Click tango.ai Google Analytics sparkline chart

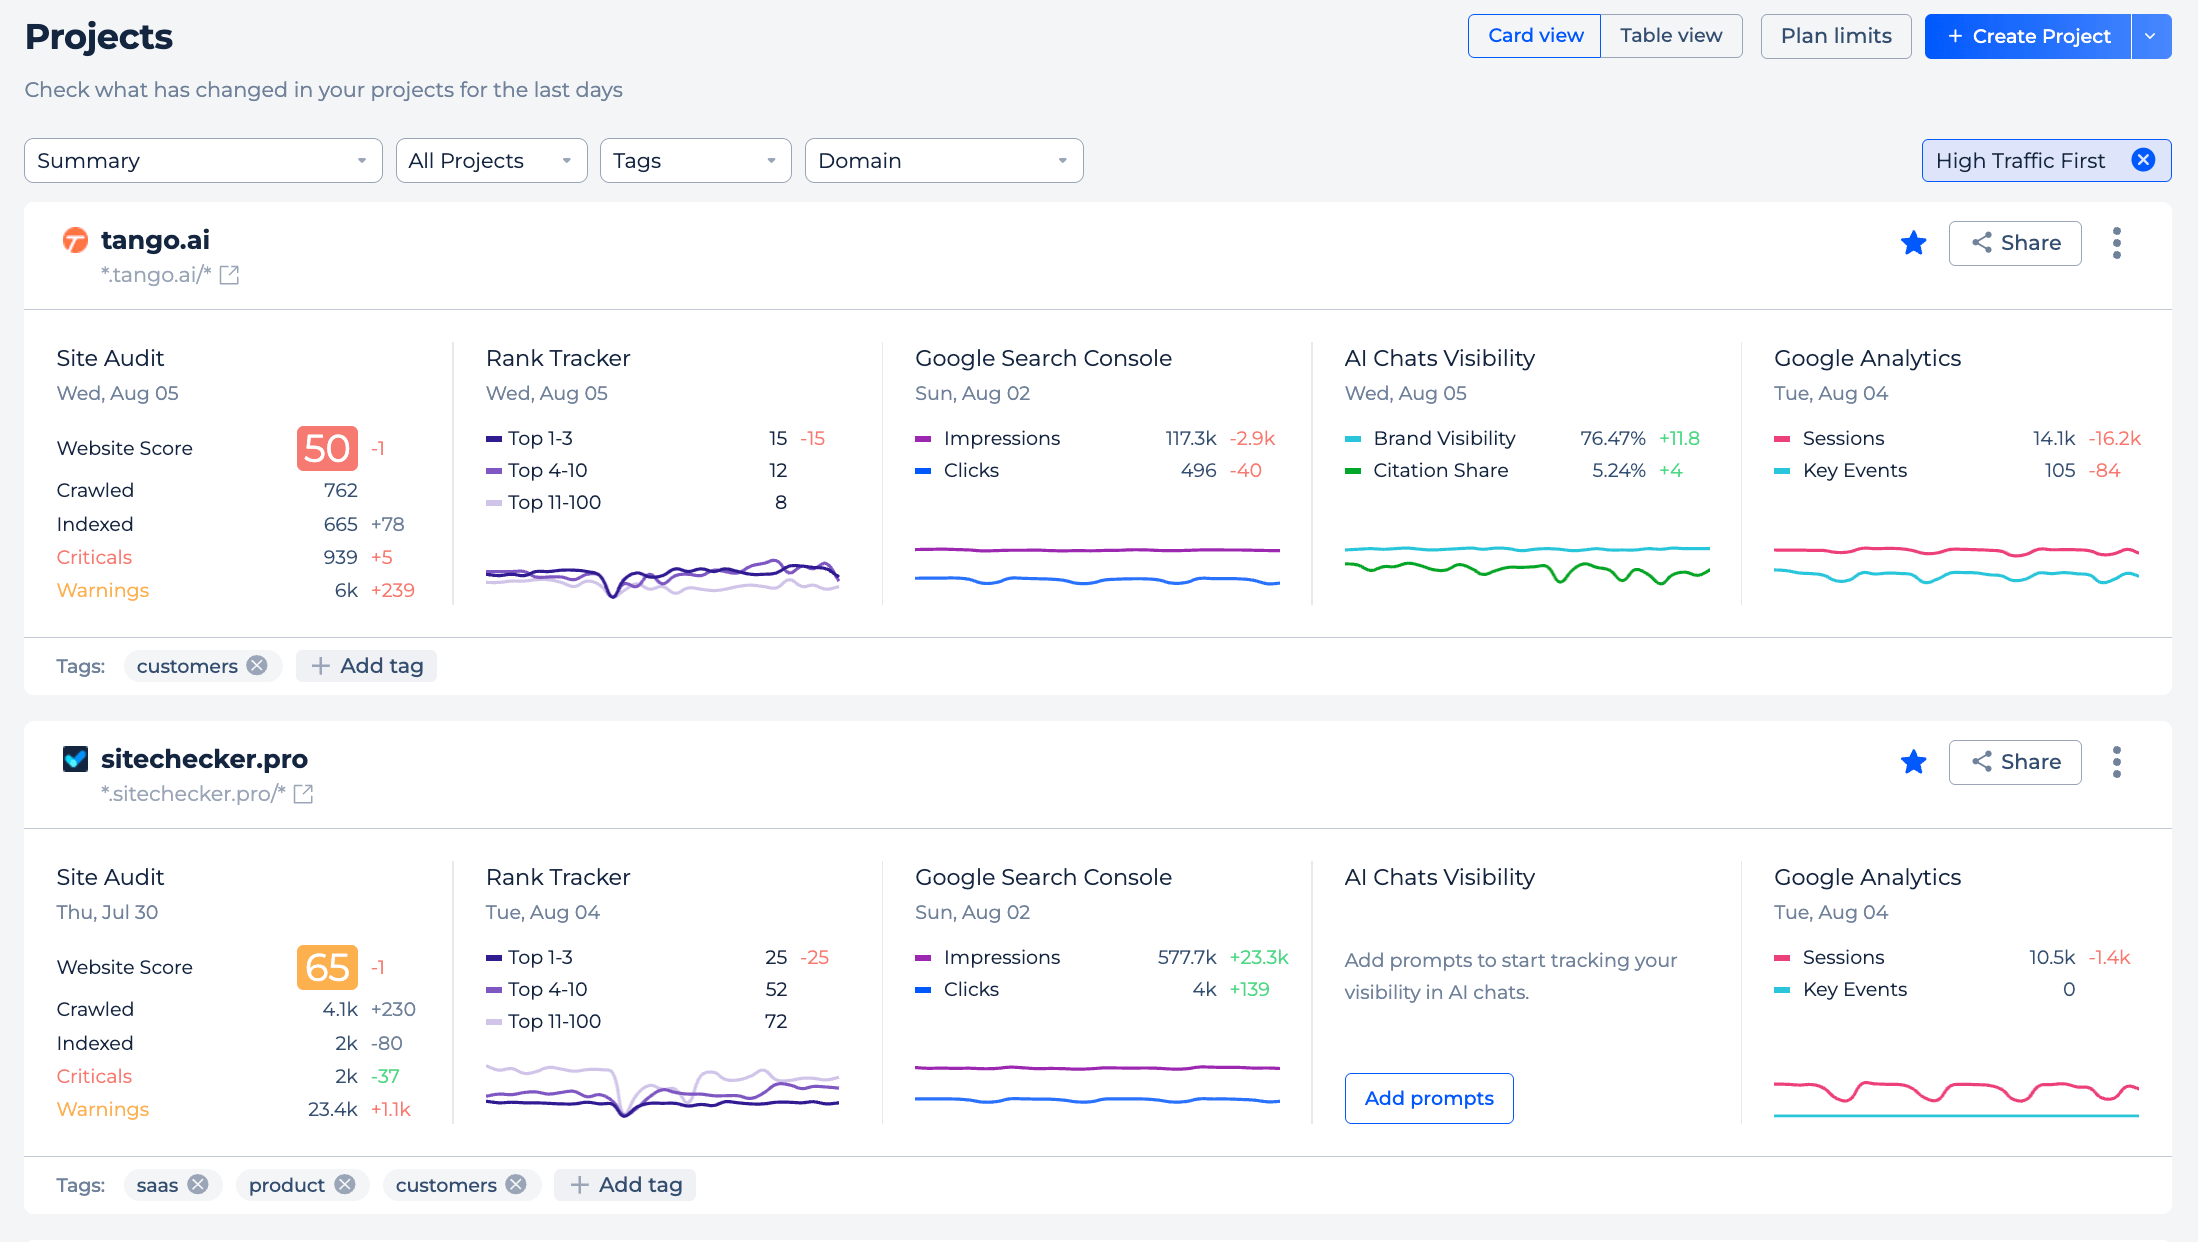pos(1956,565)
